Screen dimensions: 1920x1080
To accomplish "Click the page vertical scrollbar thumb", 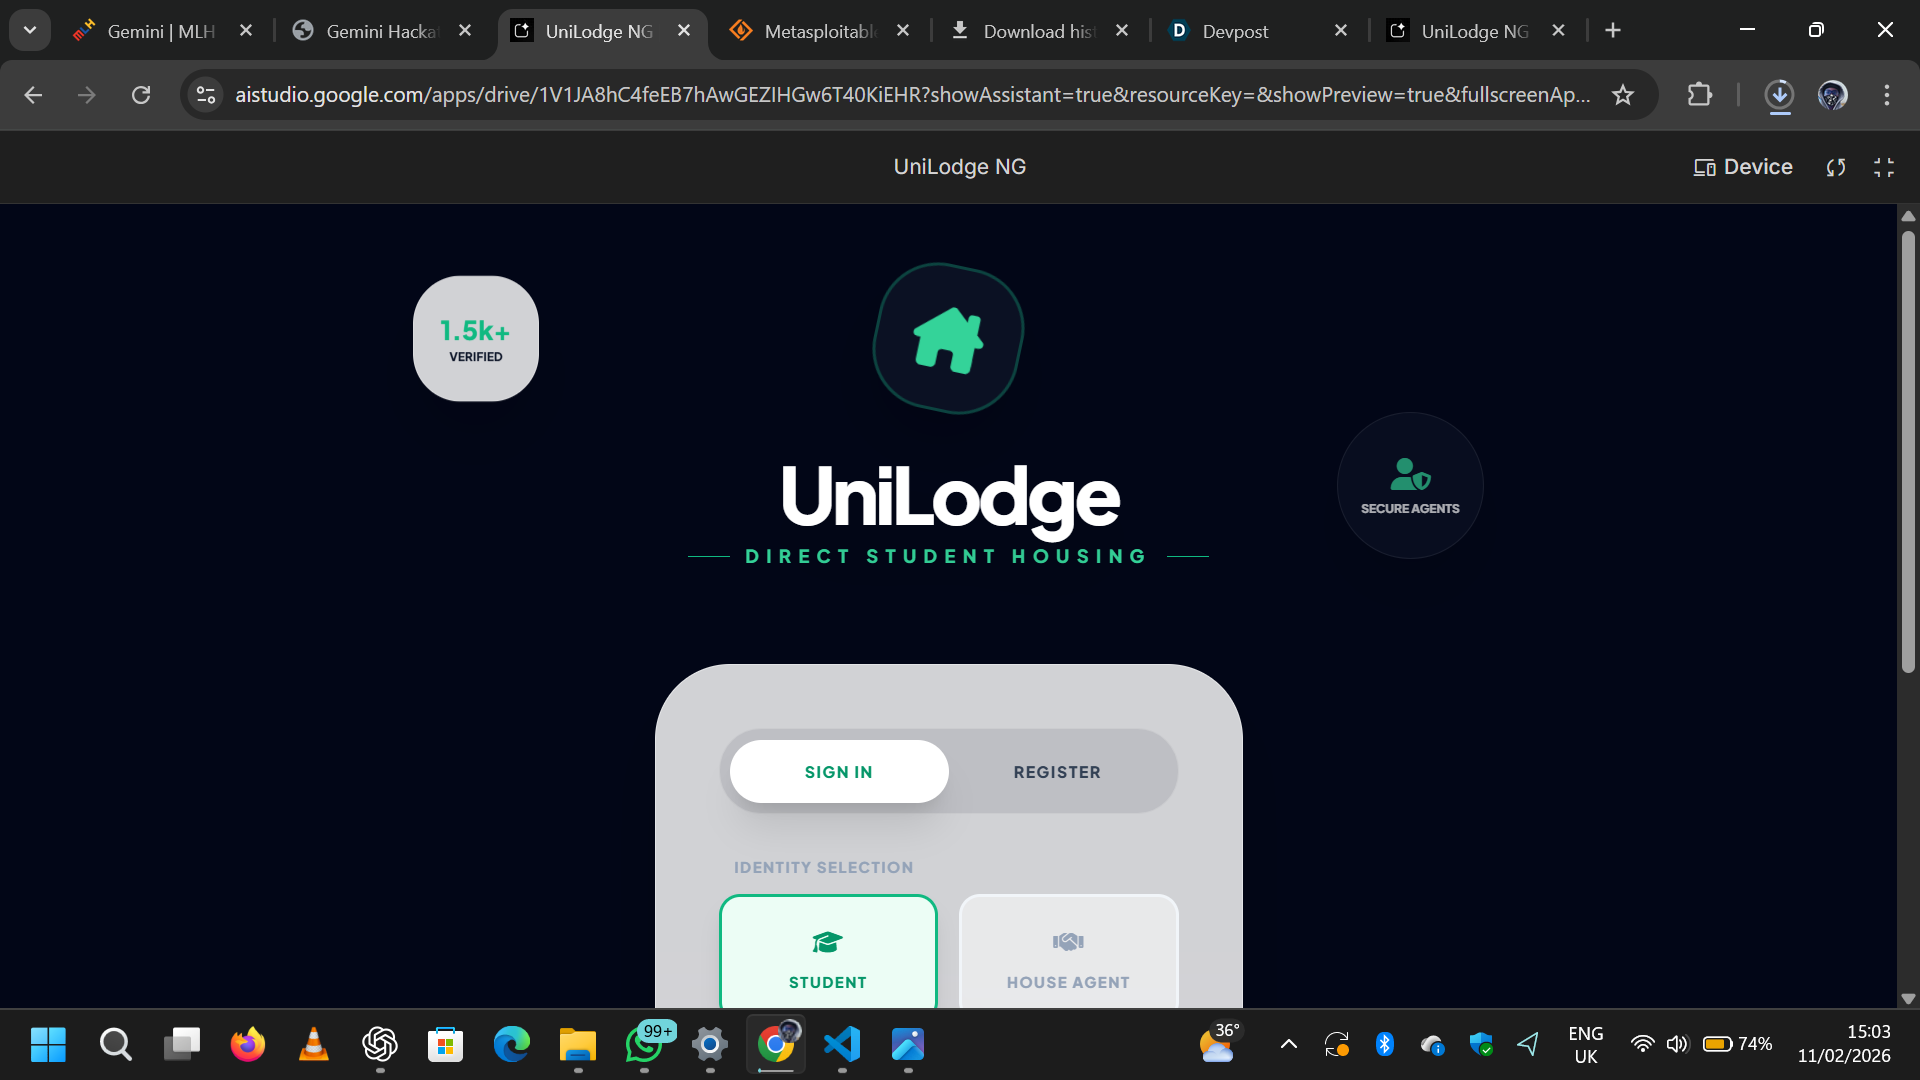I will pos(1908,450).
